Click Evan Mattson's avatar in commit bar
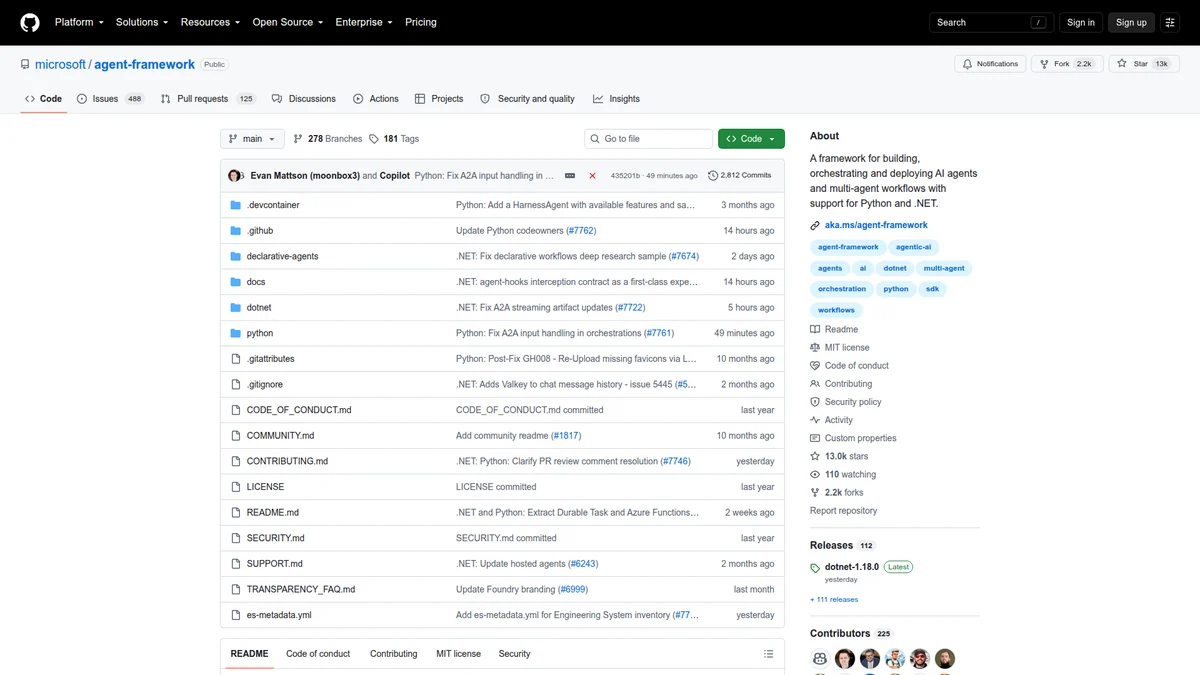The image size is (1200, 675). point(235,175)
